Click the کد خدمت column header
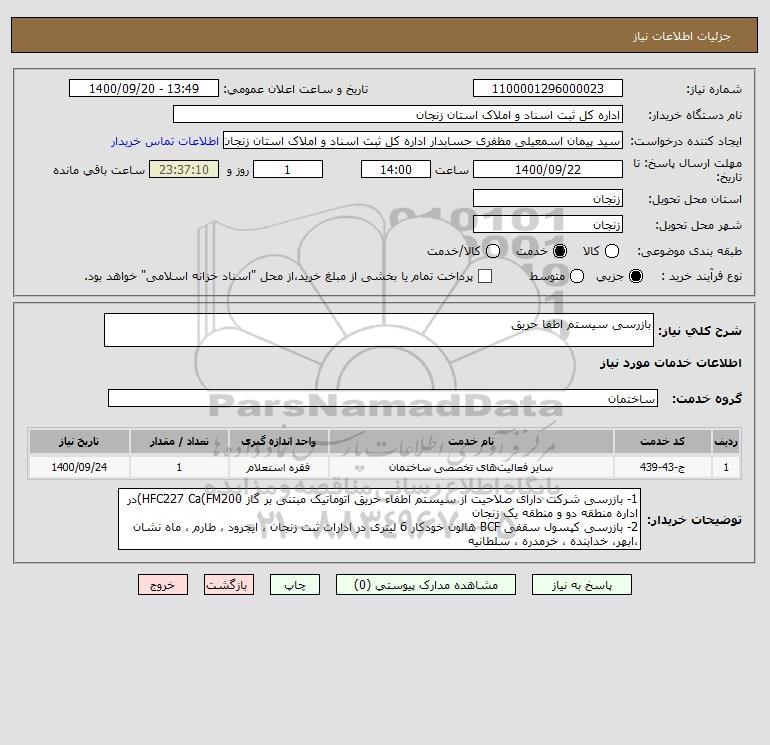Image resolution: width=770 pixels, height=745 pixels. point(662,441)
